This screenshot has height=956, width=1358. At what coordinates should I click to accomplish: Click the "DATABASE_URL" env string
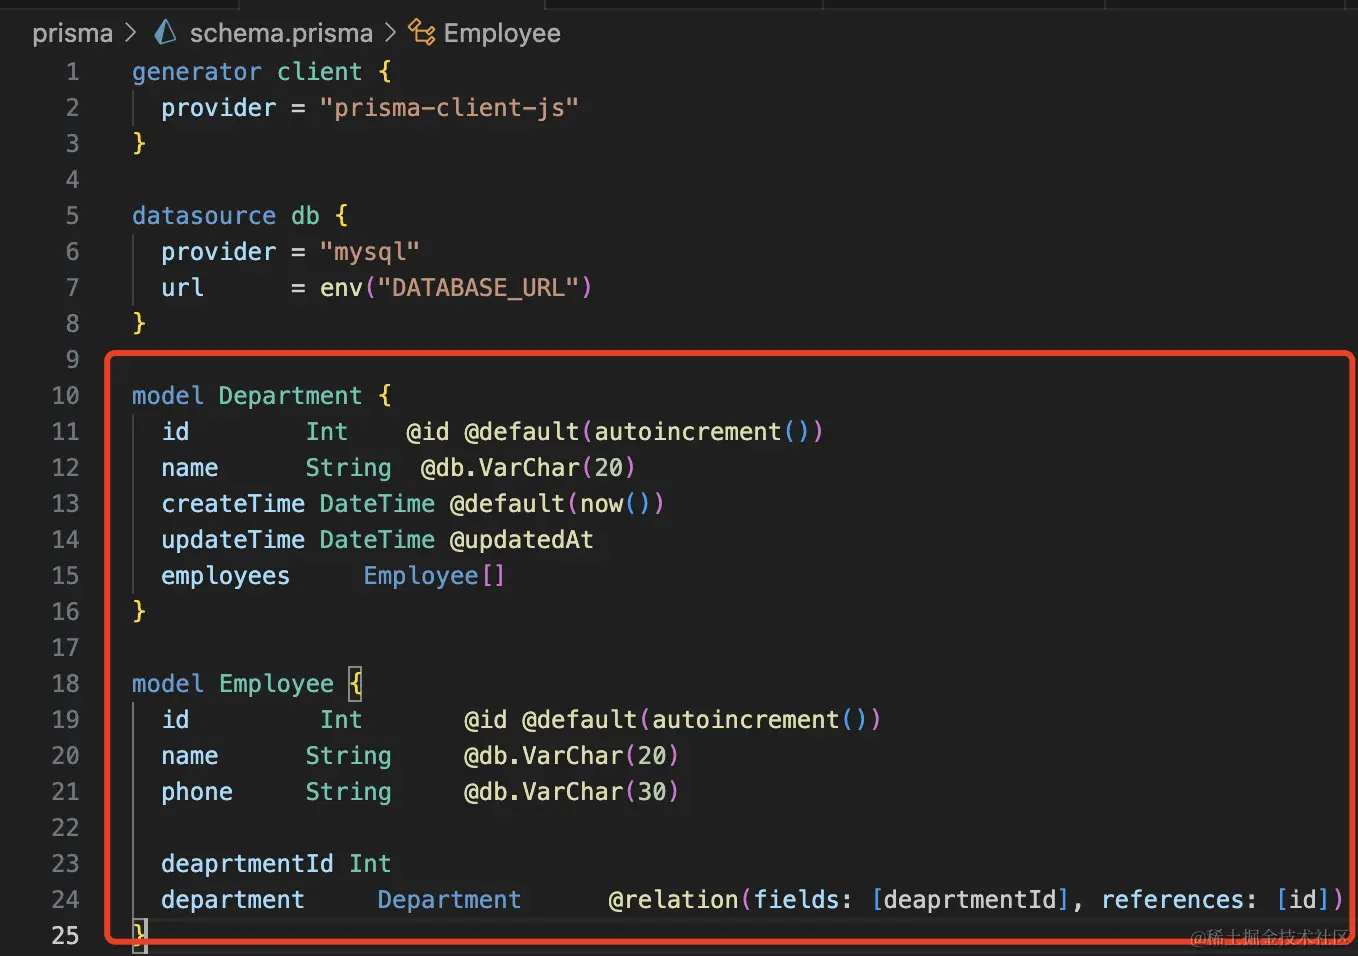coord(478,288)
